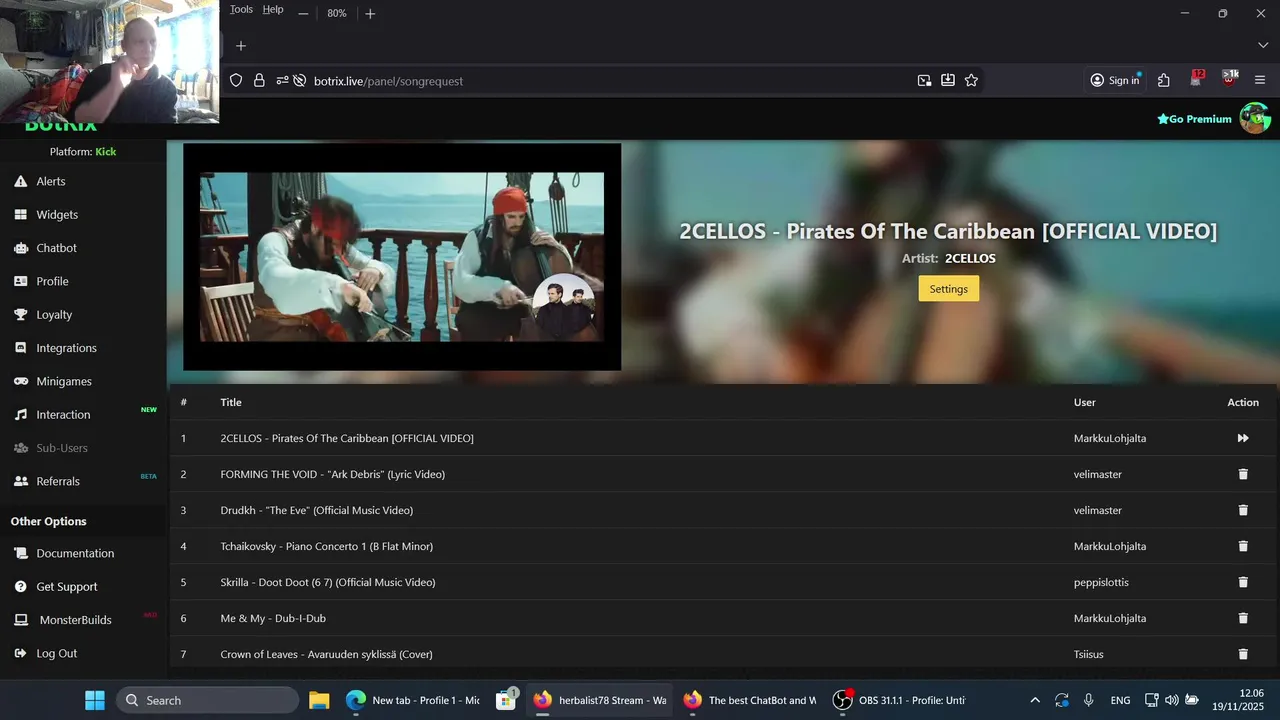Image resolution: width=1280 pixels, height=720 pixels.
Task: Click the ENG language indicator
Action: point(1120,700)
